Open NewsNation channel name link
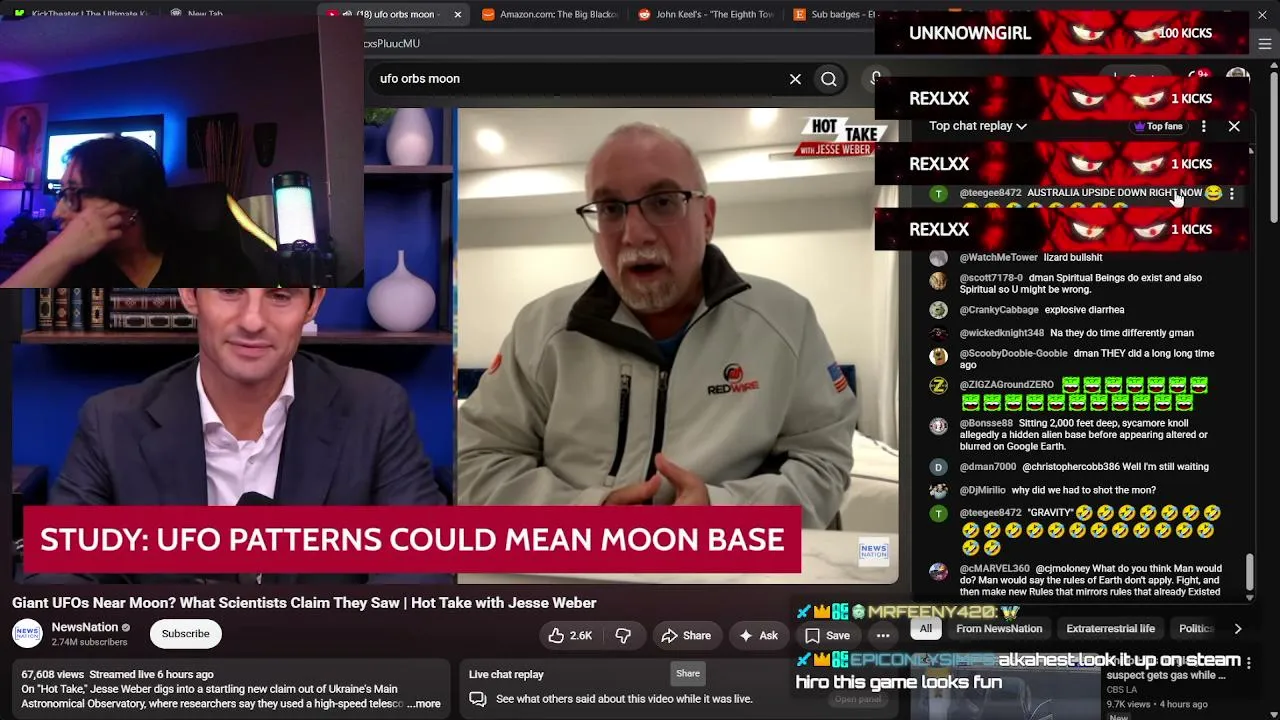 pyautogui.click(x=85, y=627)
